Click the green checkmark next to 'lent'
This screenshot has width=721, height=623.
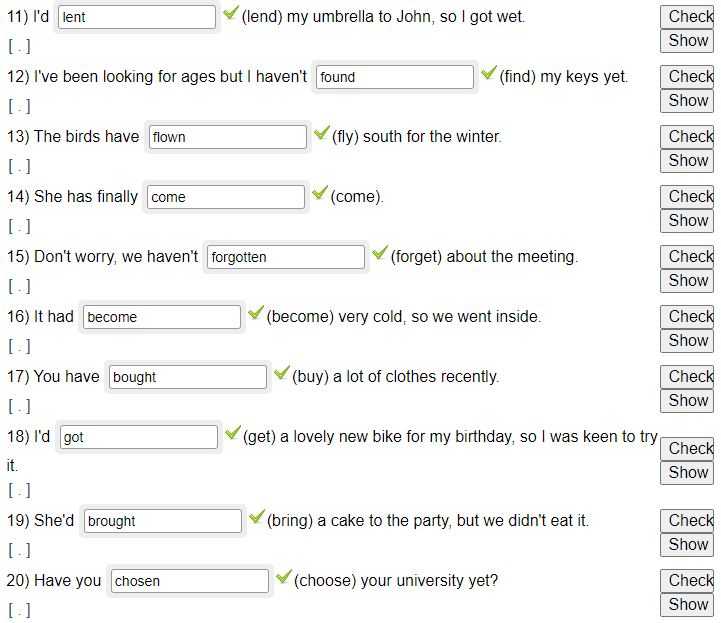(x=230, y=14)
